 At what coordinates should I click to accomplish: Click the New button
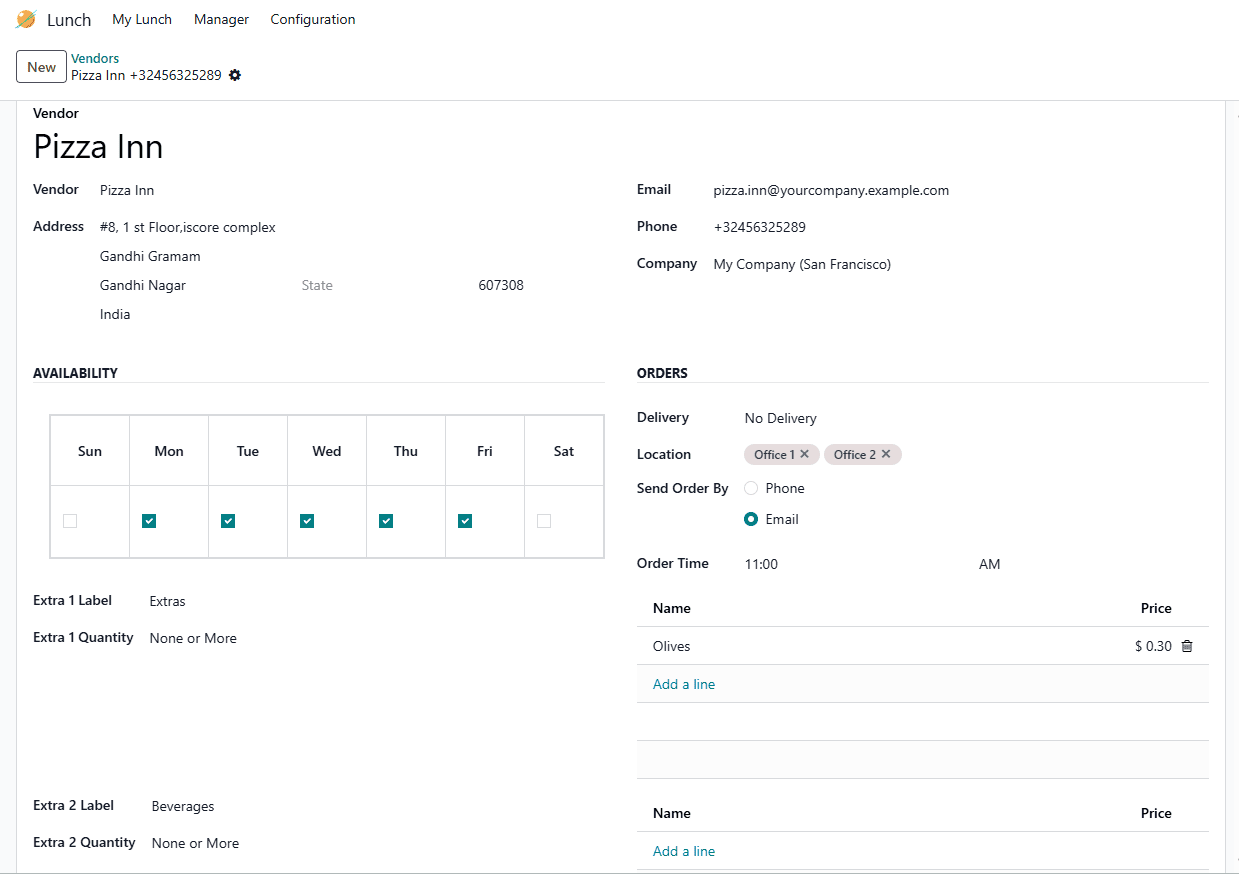pos(41,67)
